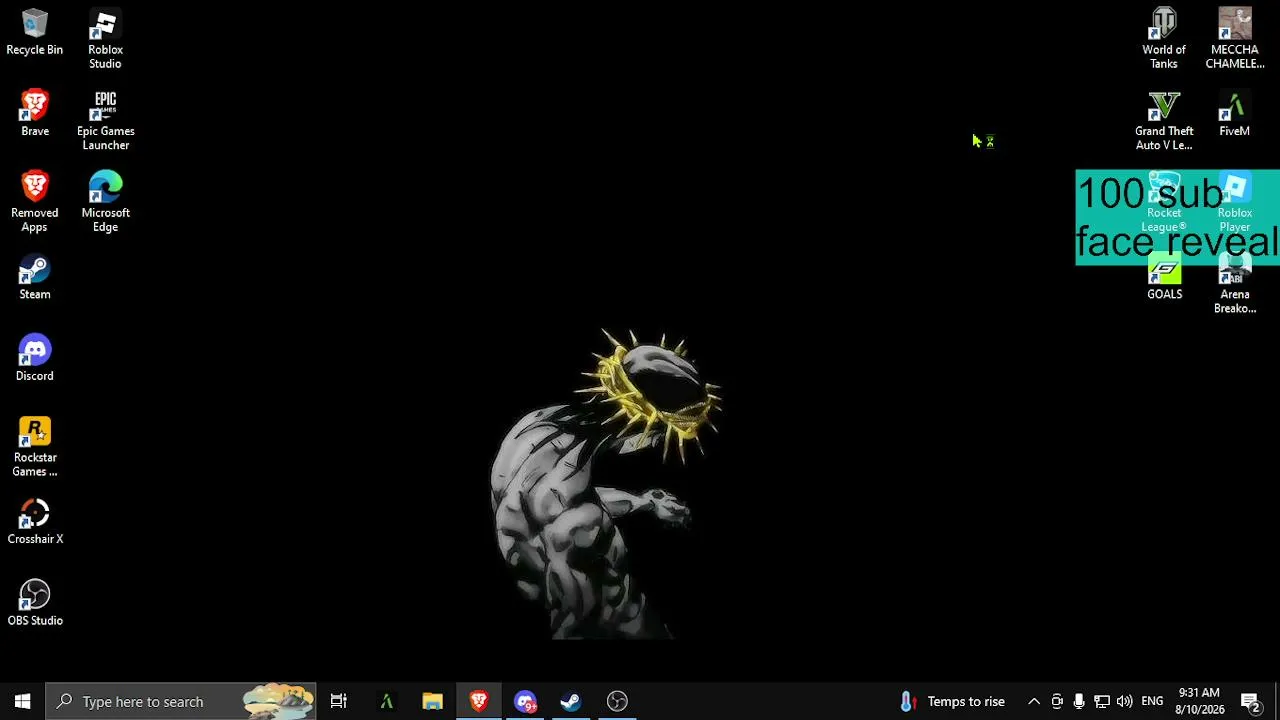1280x720 pixels.
Task: Click the search highlights picture in search box
Action: click(x=278, y=701)
